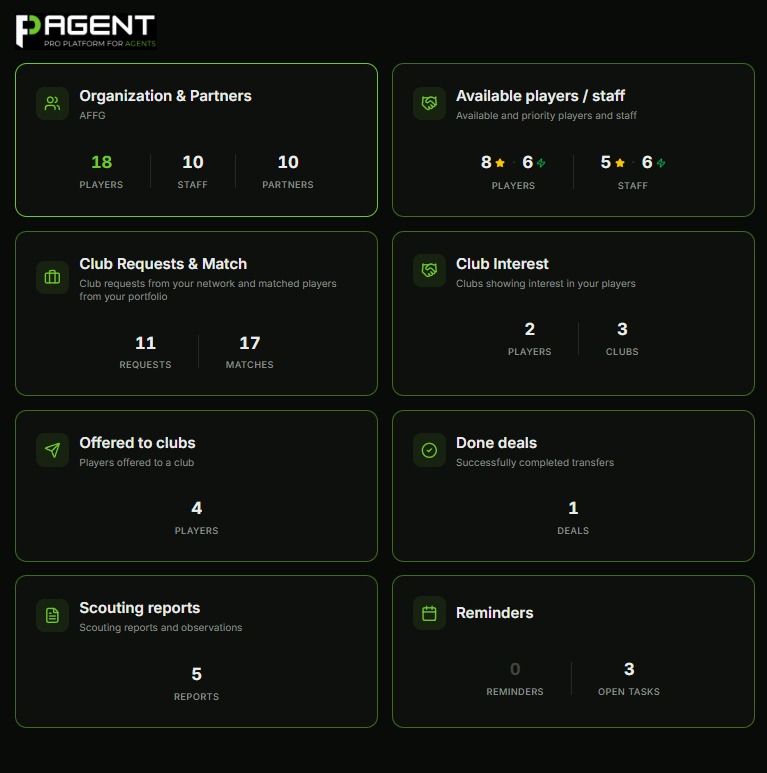Click the Club Interest handshake icon
This screenshot has height=773, width=767.
[x=429, y=270]
